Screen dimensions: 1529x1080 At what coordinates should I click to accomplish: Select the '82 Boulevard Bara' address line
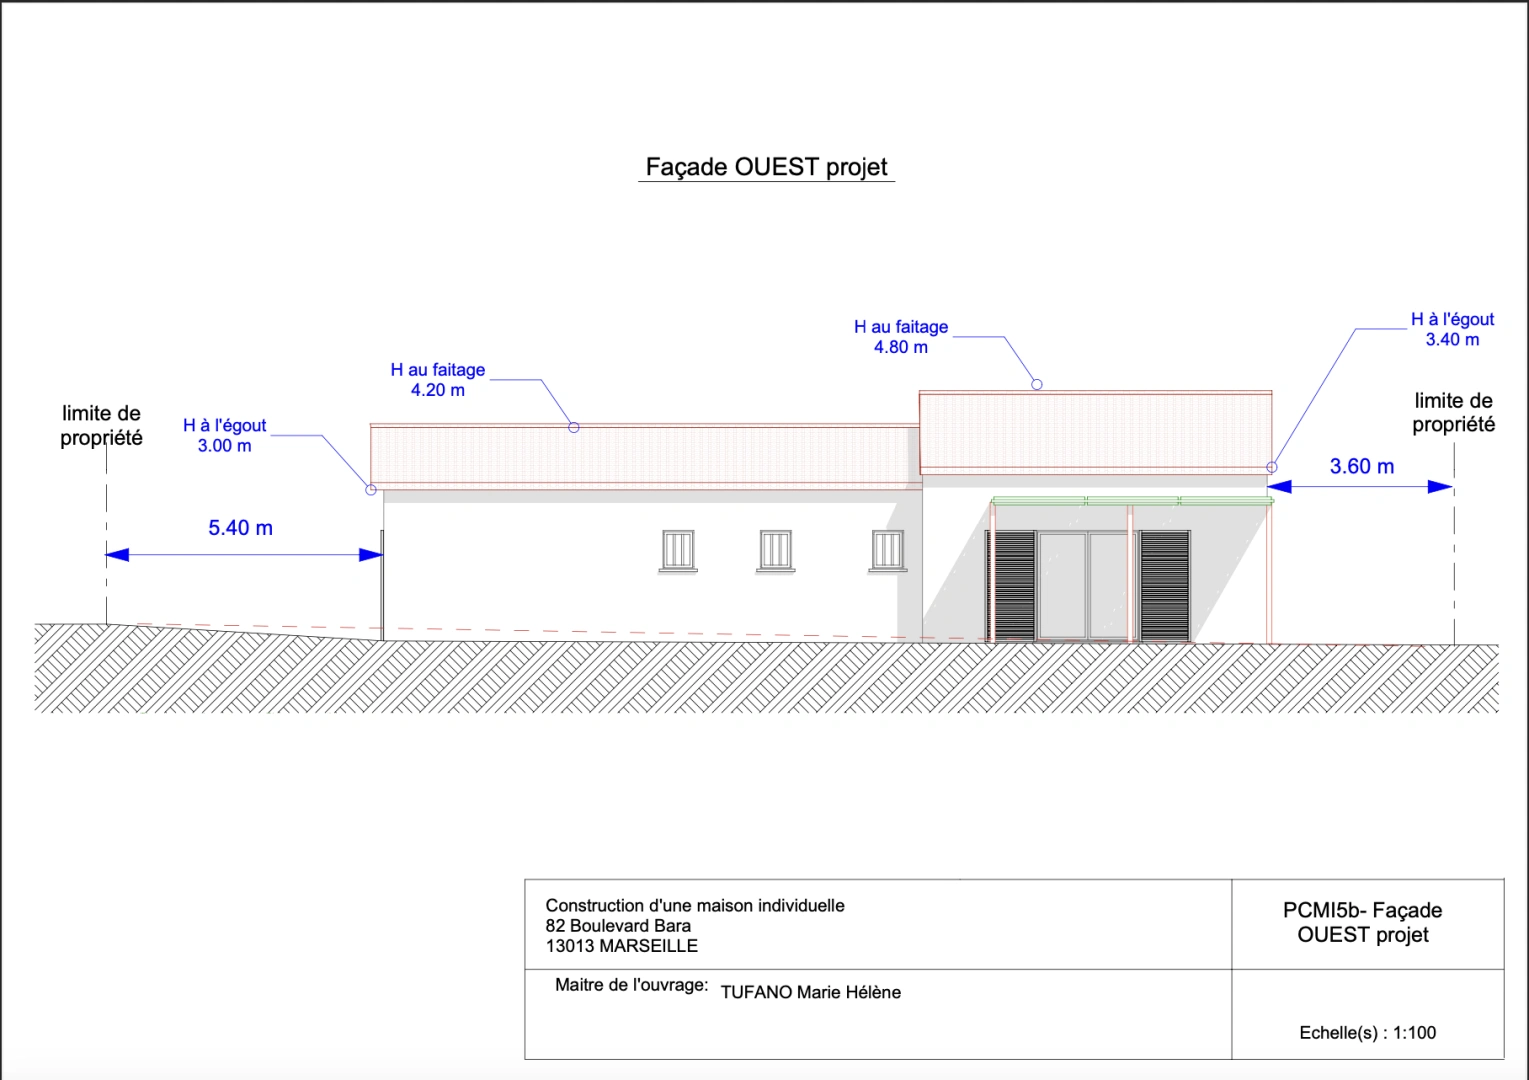tap(618, 926)
